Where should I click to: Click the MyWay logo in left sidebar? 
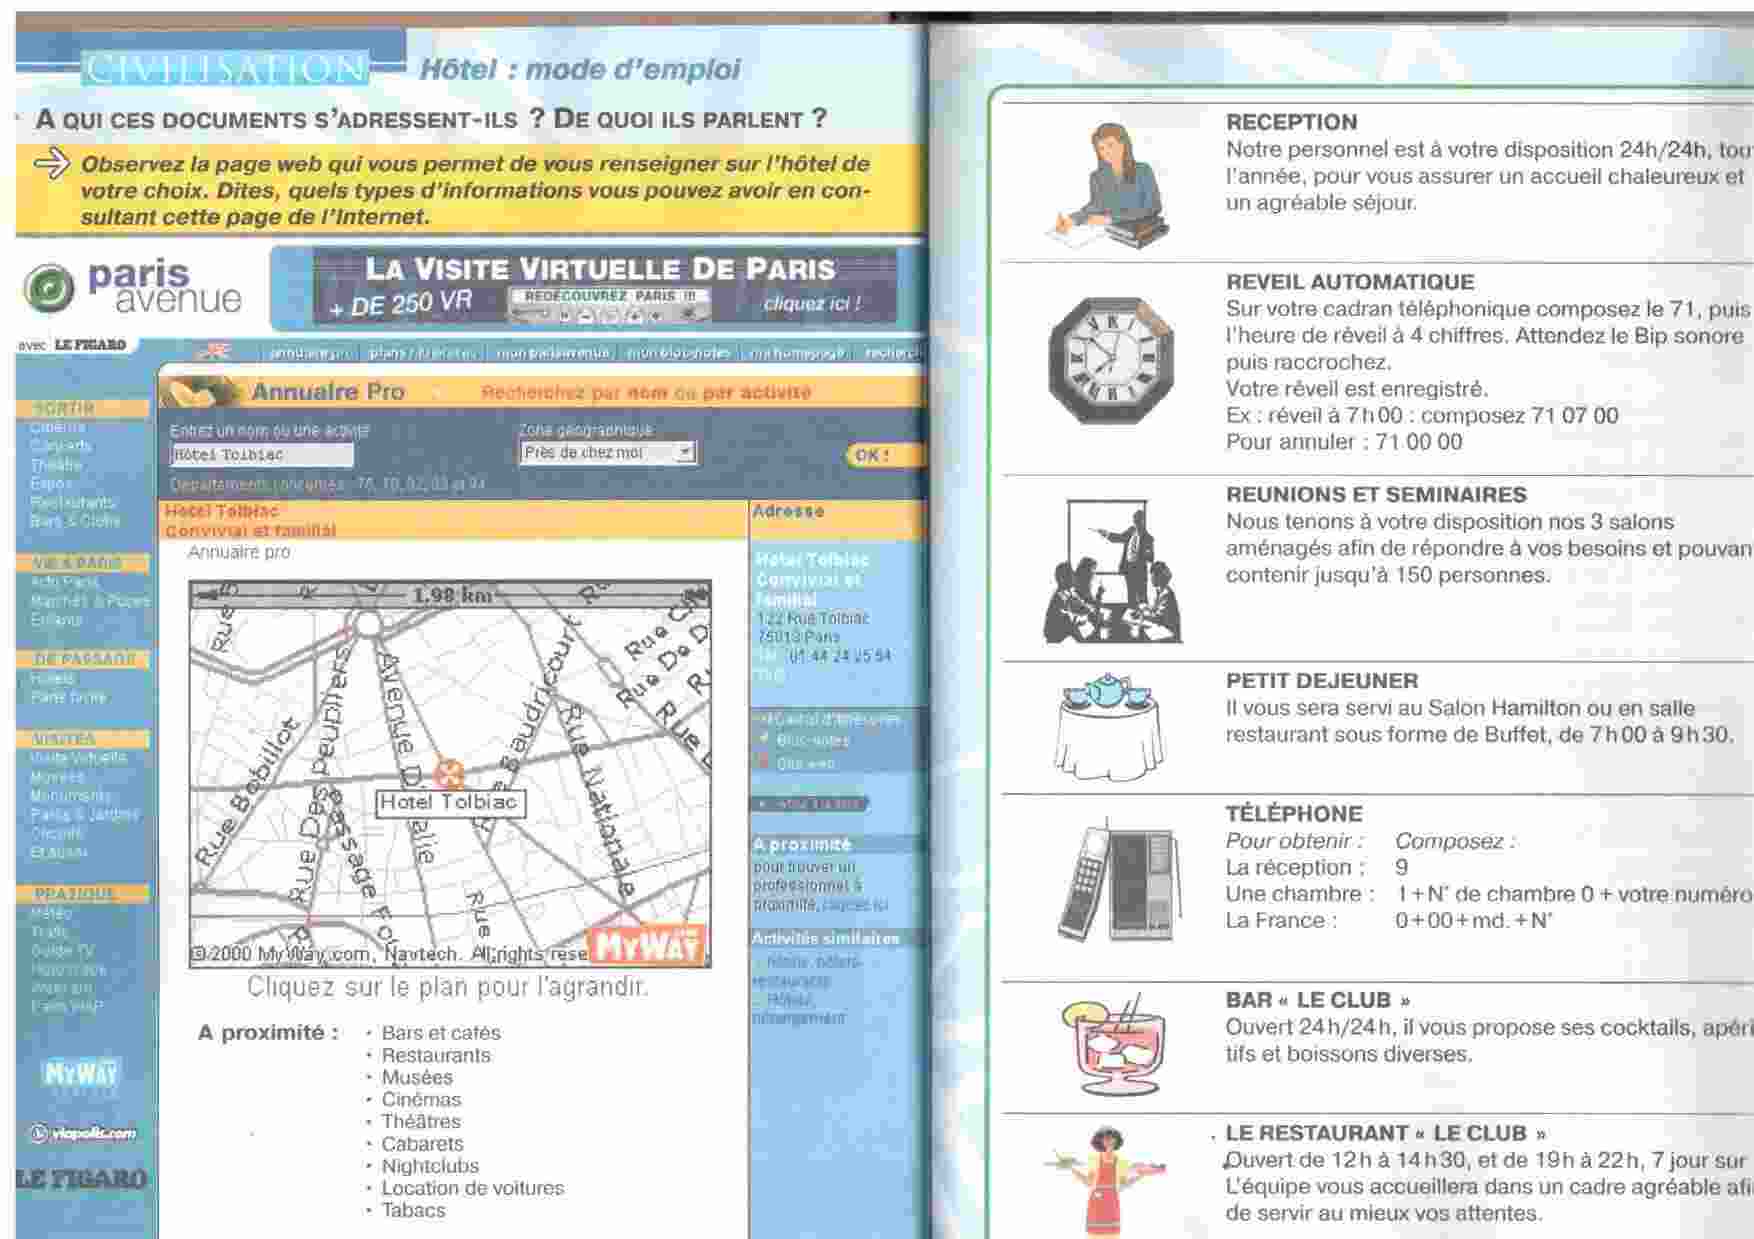(81, 1074)
